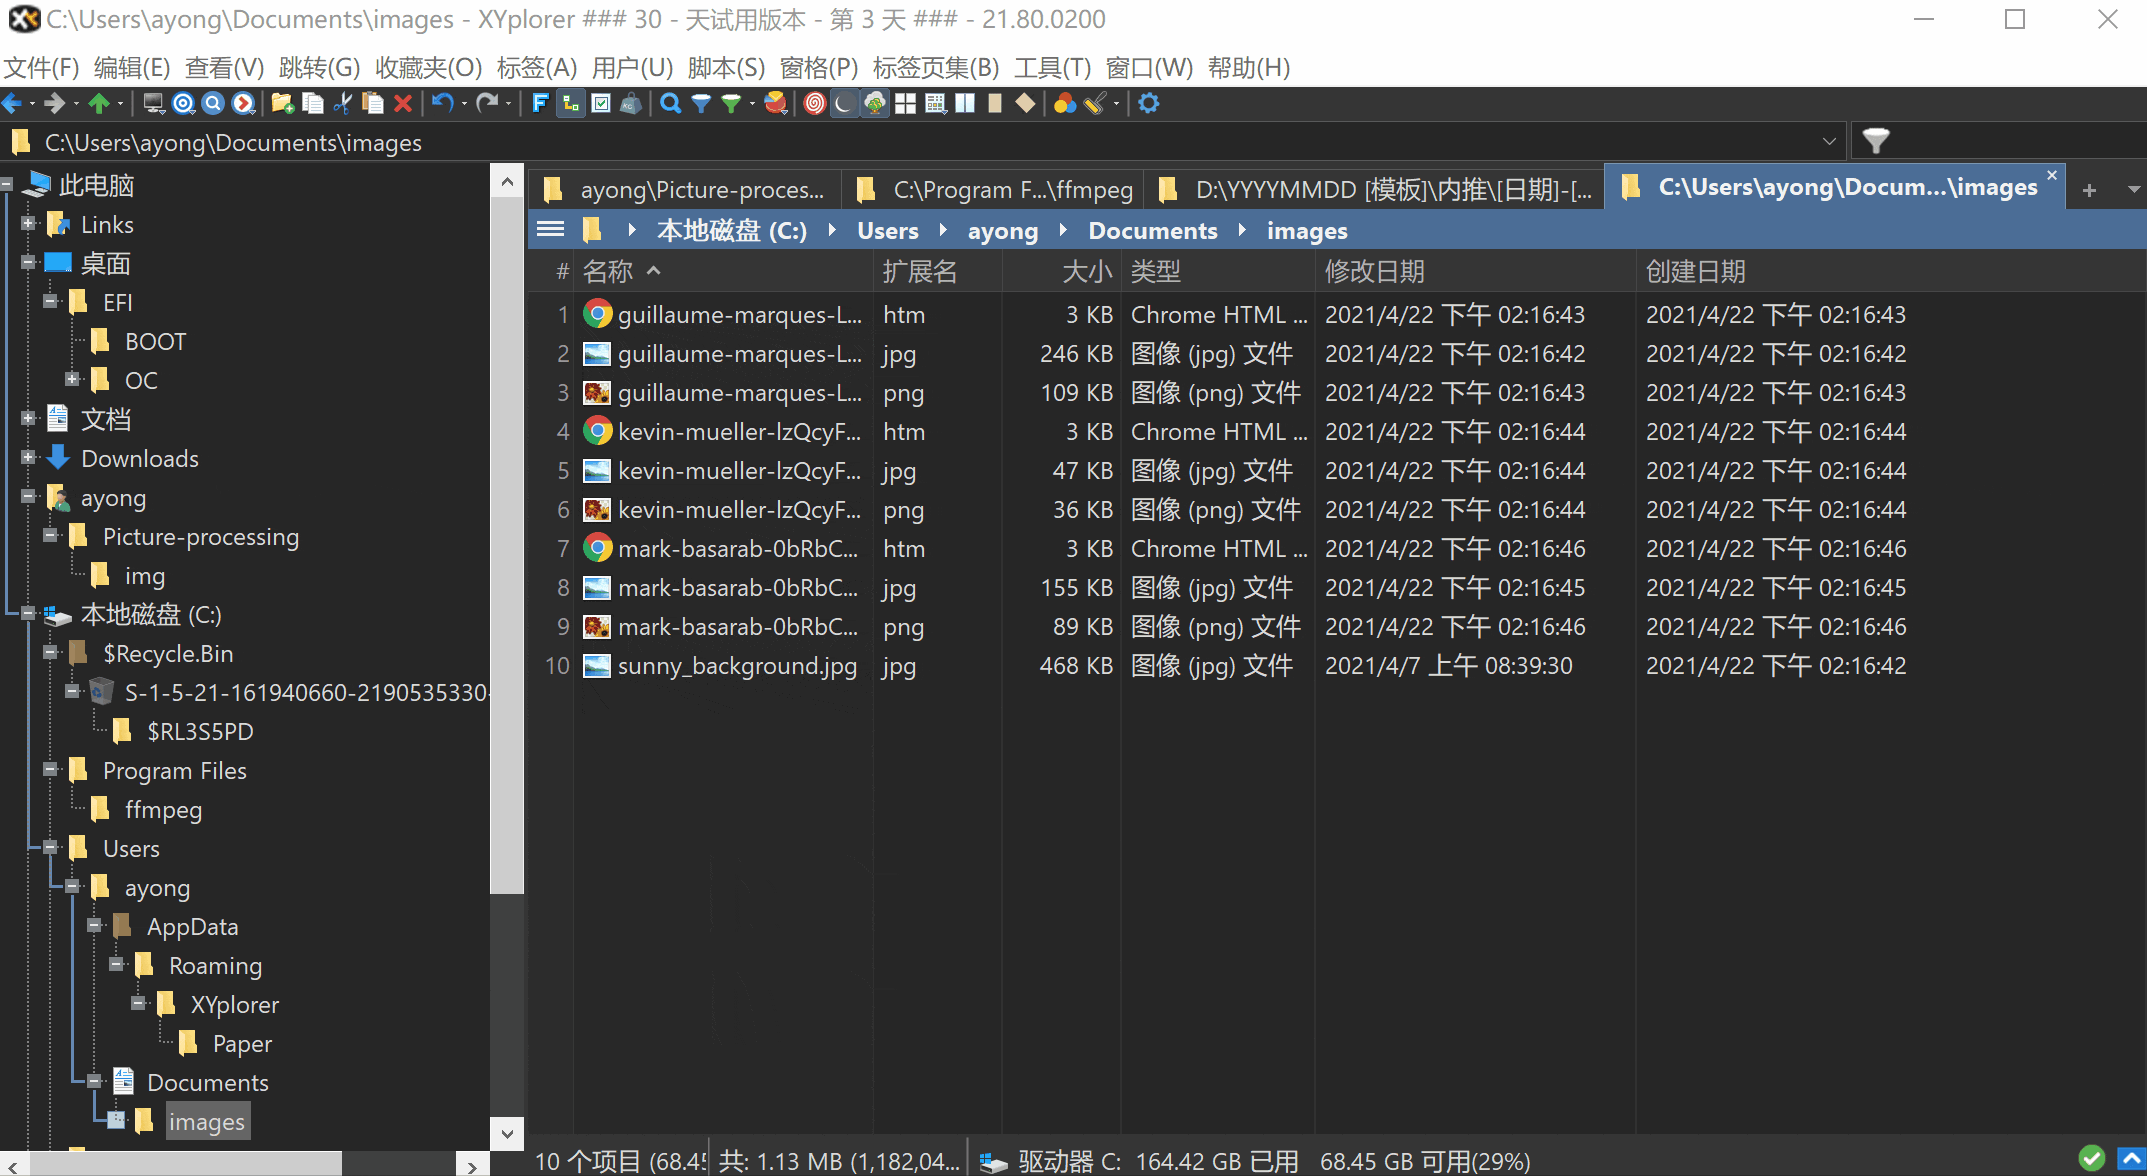Select the sunny_background.jpg file row
This screenshot has height=1176, width=2147.
point(737,666)
